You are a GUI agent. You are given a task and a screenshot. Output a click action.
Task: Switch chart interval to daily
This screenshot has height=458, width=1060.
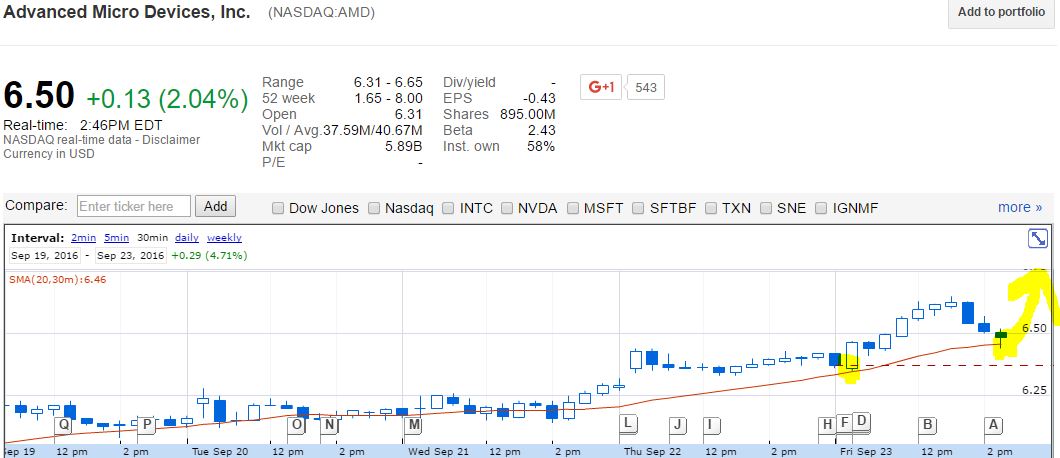(187, 238)
